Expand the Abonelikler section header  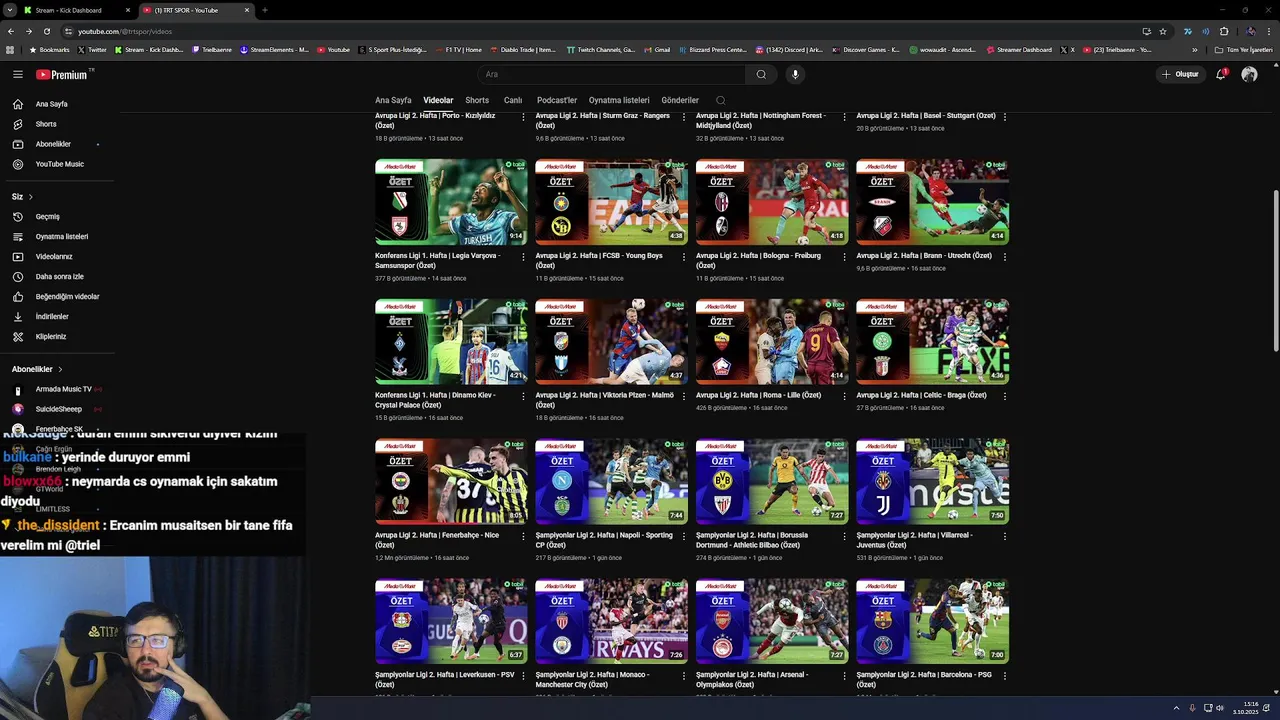37,369
